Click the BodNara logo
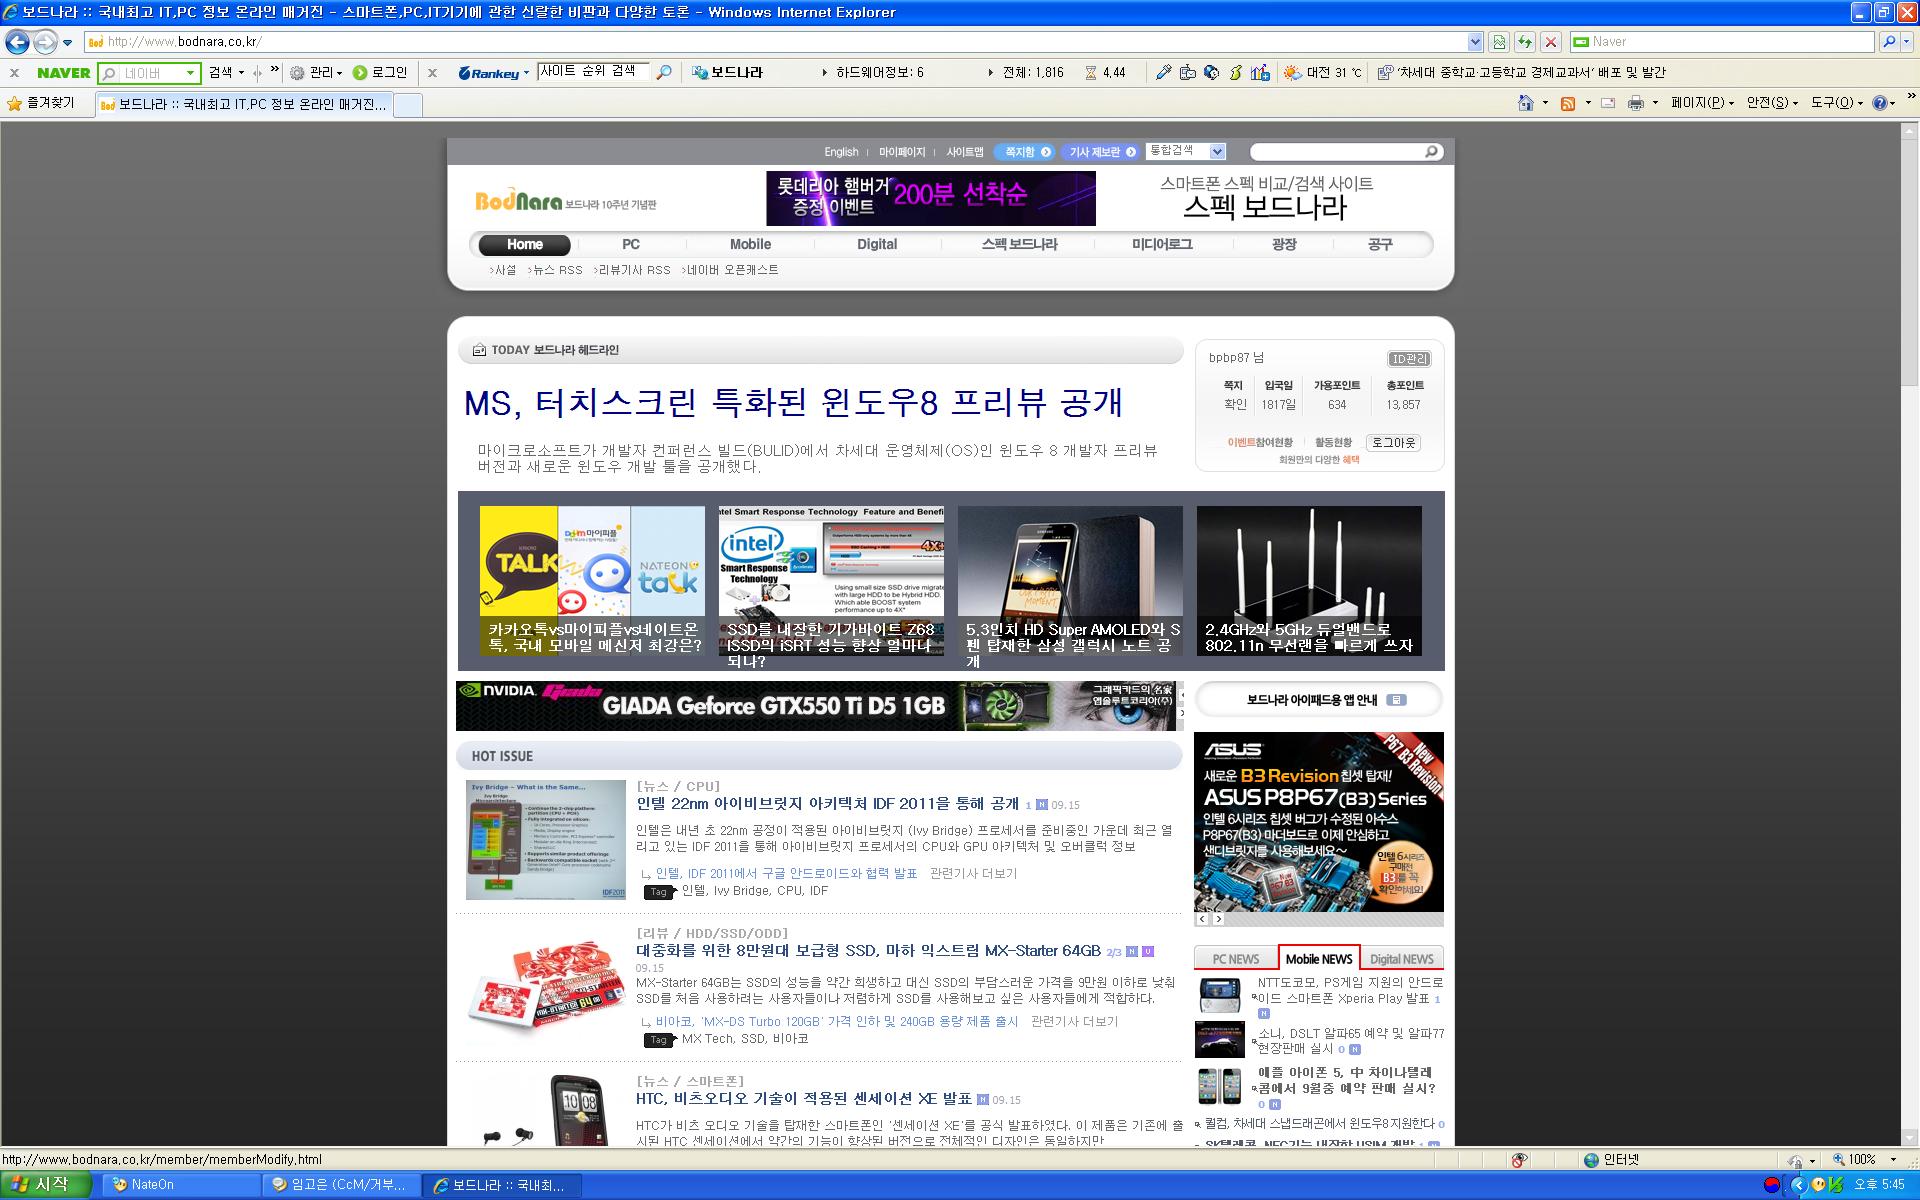Image resolution: width=1920 pixels, height=1200 pixels. pos(518,201)
